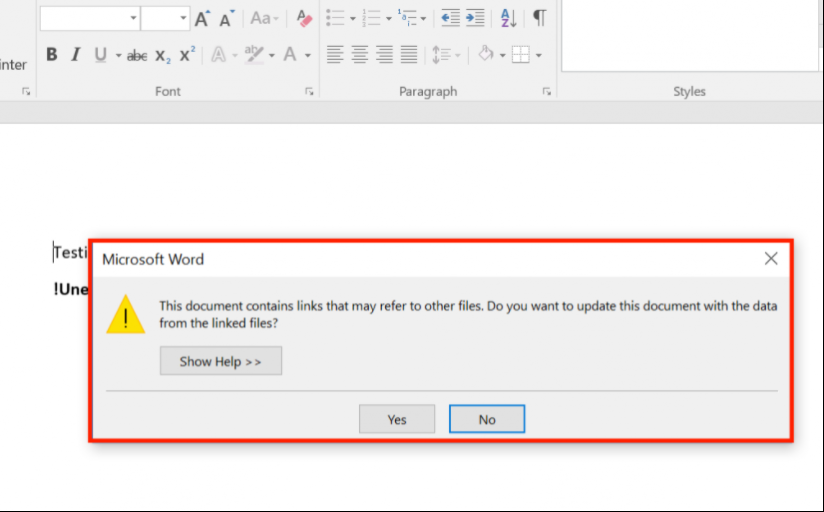Screen dimensions: 824x512
Task: Close the Microsoft Word dialog
Action: pos(771,258)
